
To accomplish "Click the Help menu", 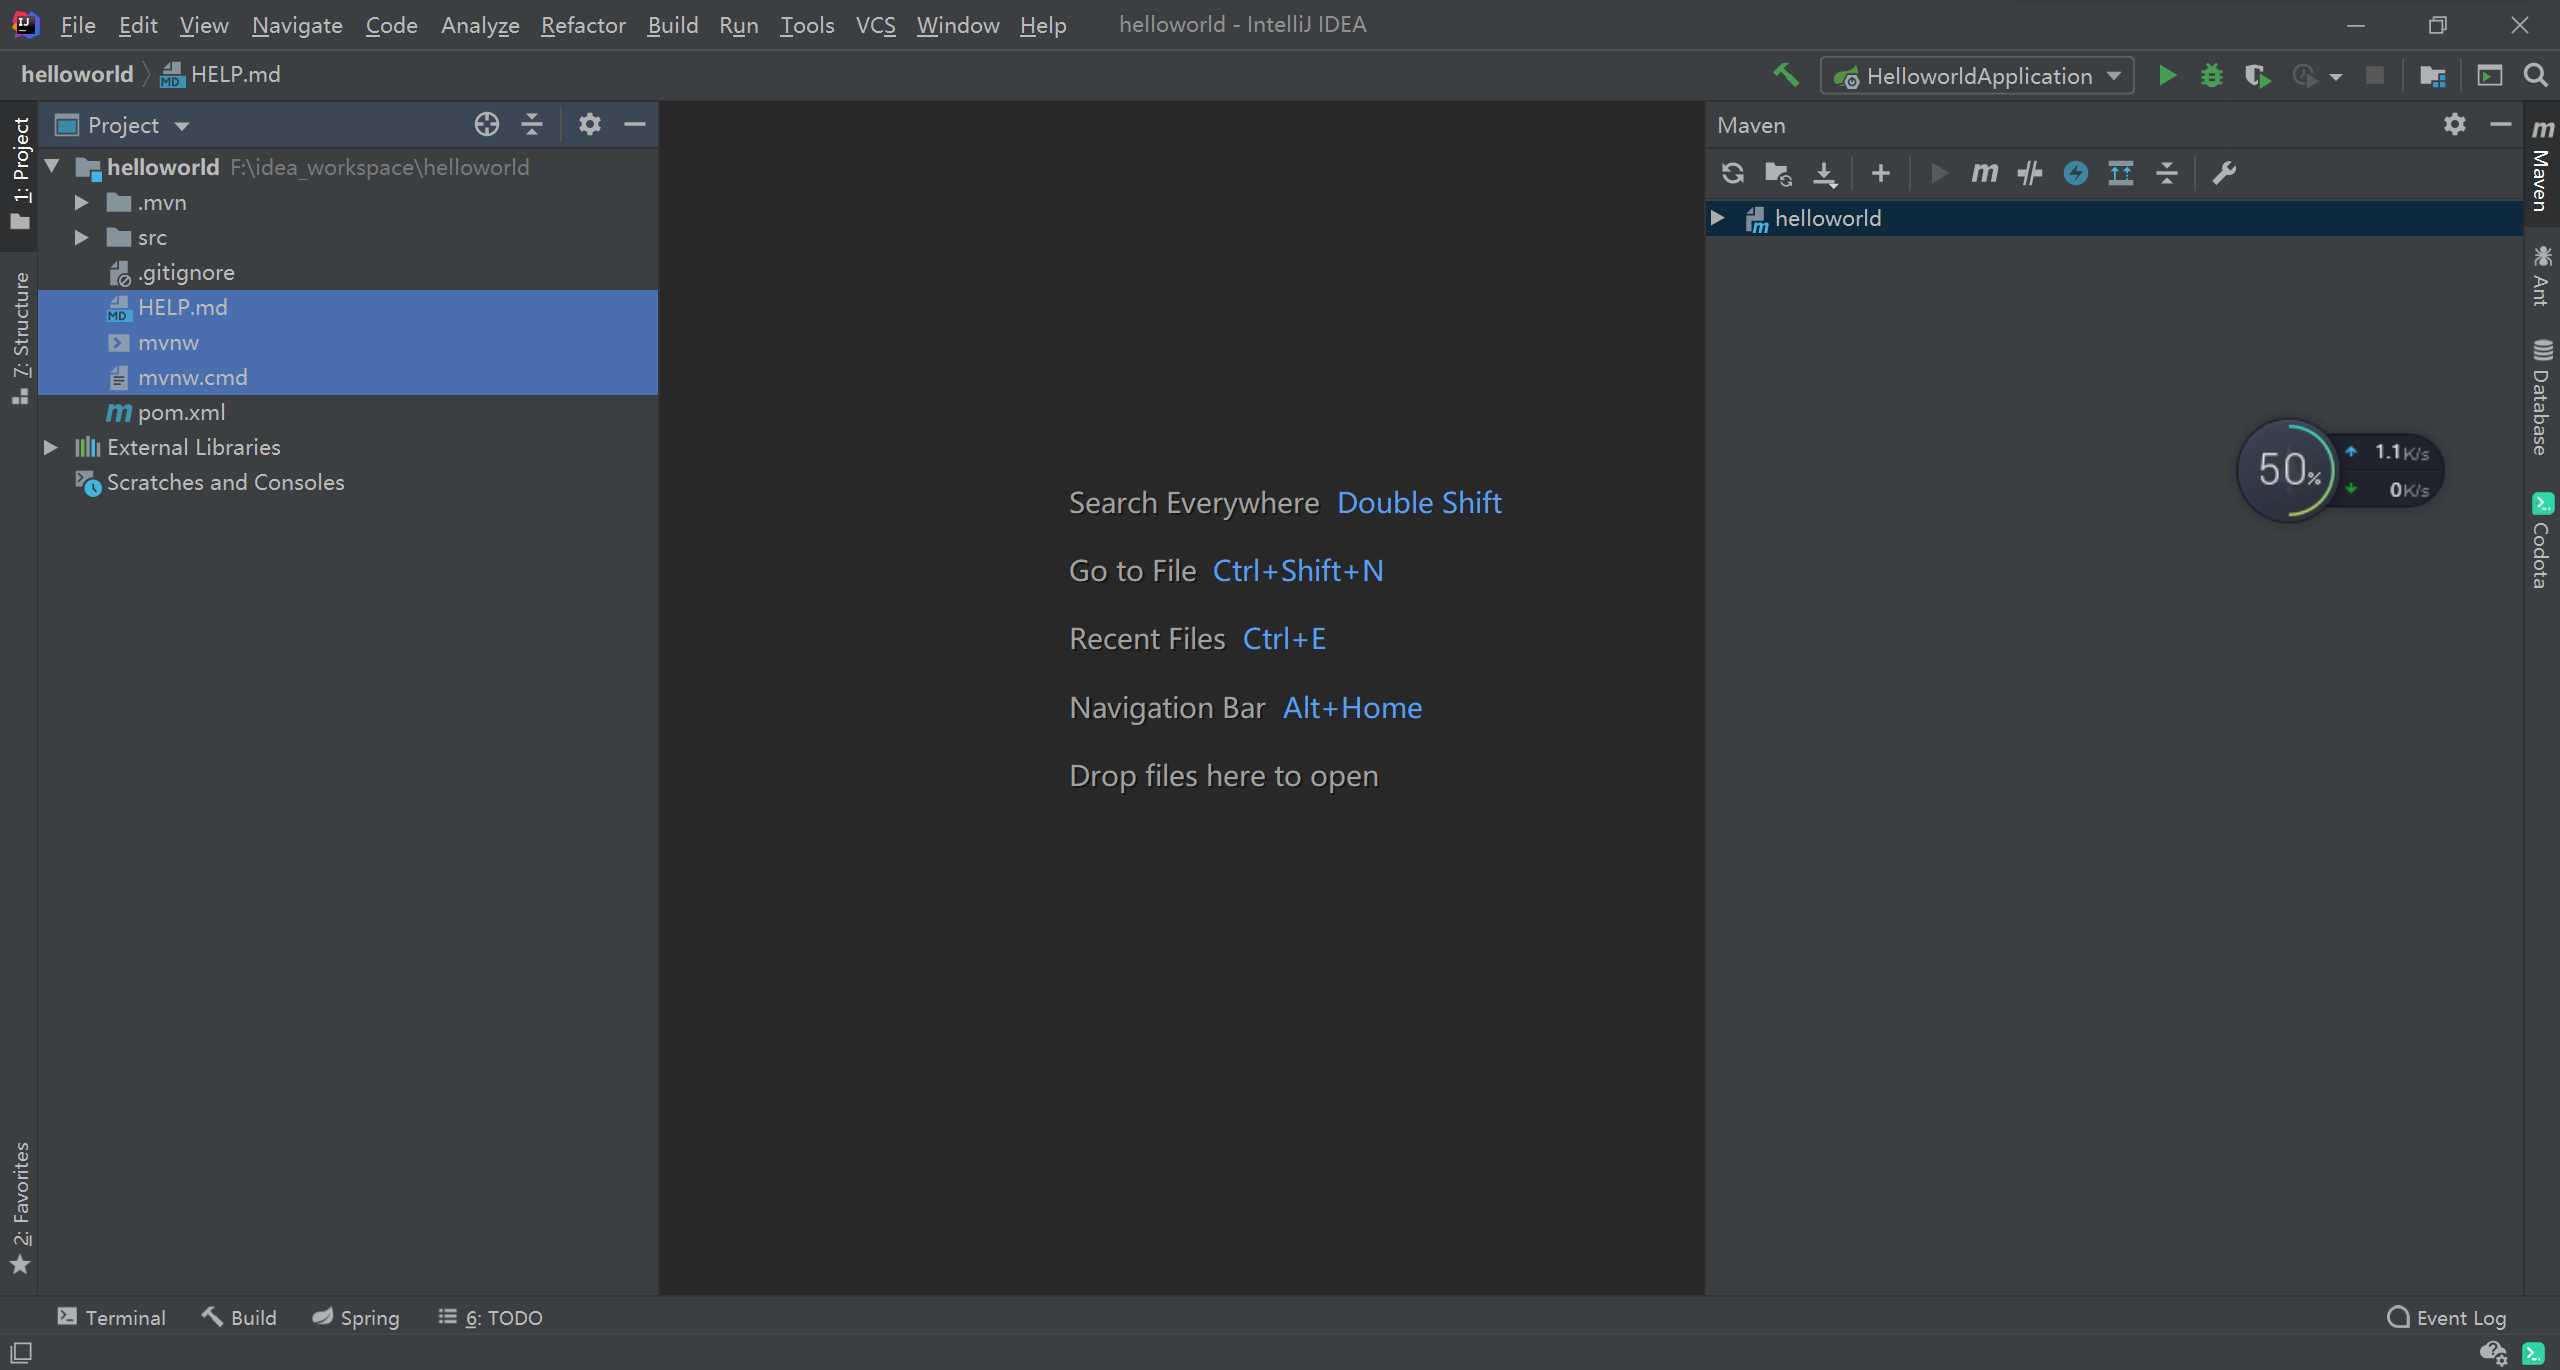I will tap(1043, 25).
